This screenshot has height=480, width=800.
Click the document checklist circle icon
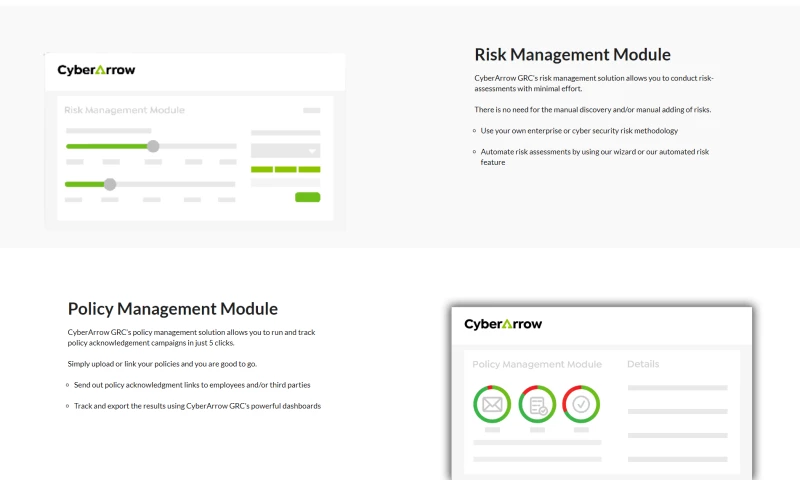(x=537, y=405)
